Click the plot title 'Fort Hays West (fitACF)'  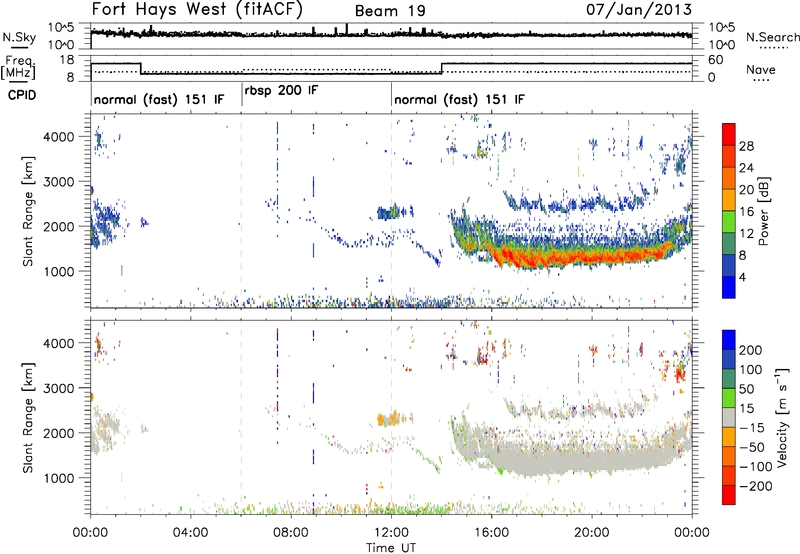tap(197, 9)
